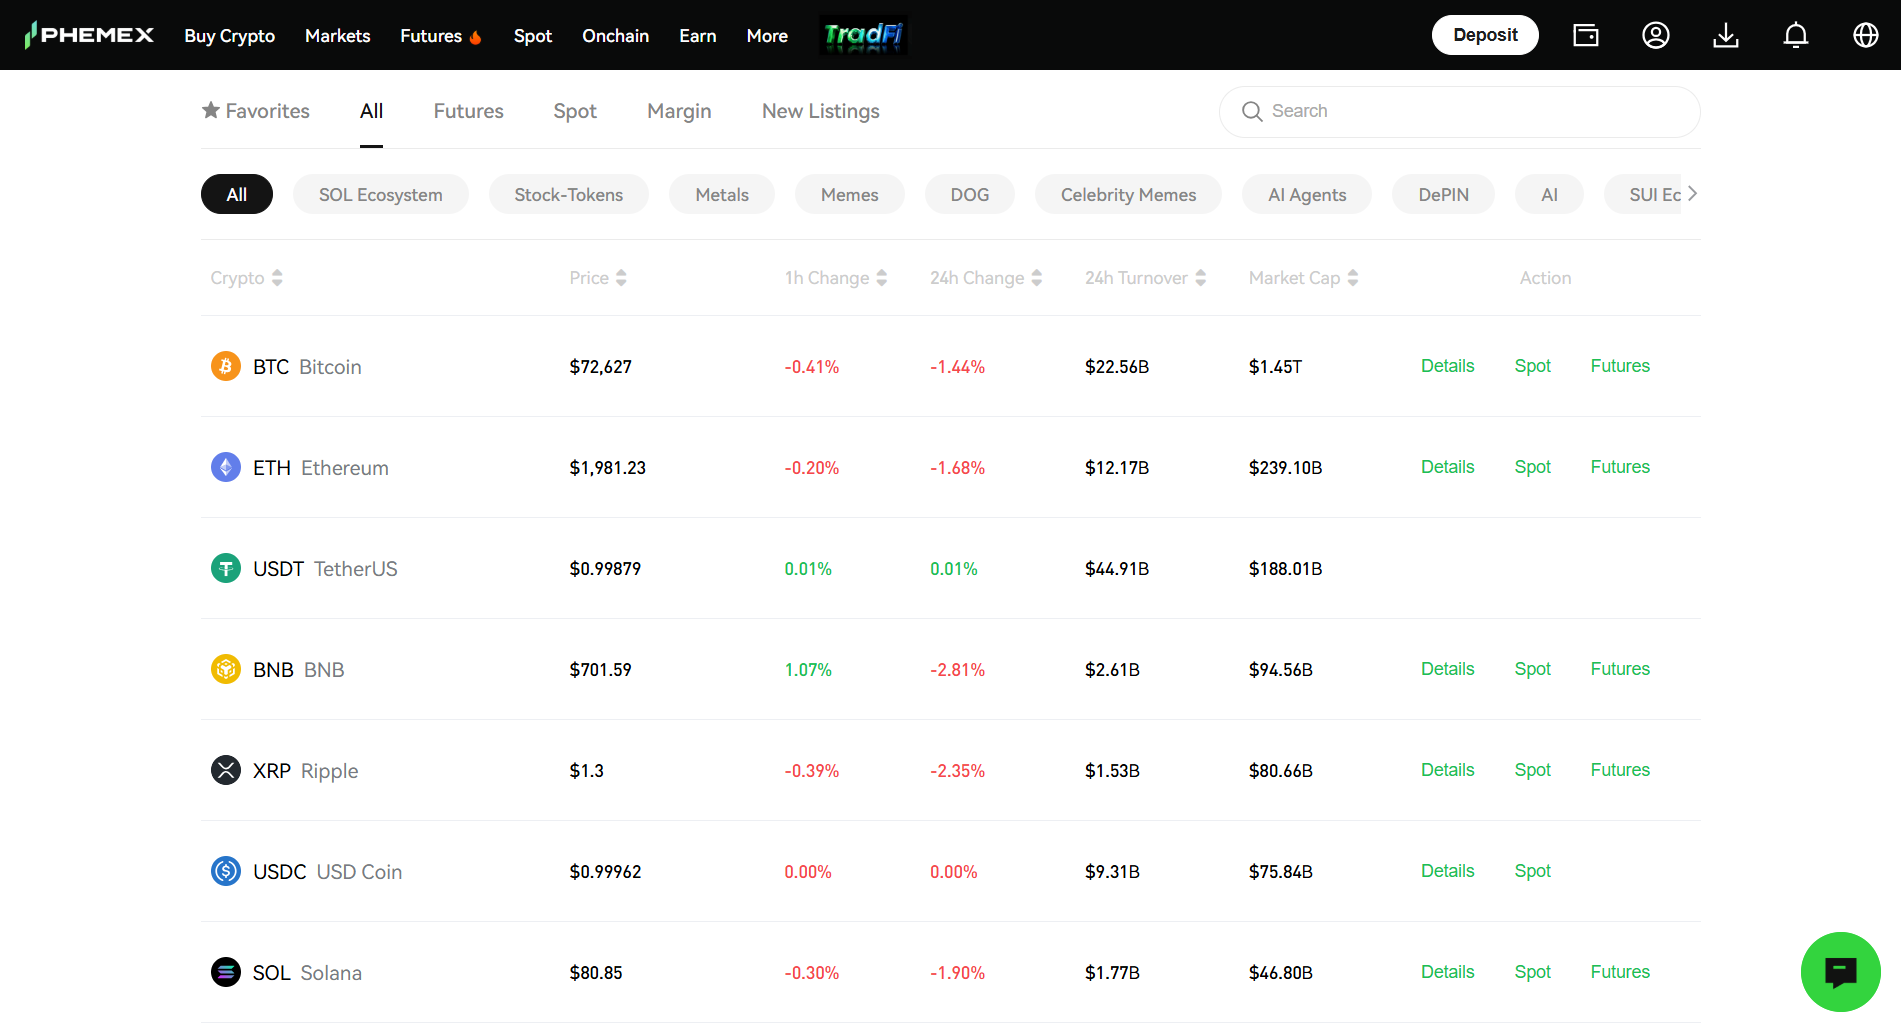Viewport: 1901px width, 1030px height.
Task: Click the Tether USDT coin icon
Action: (226, 568)
